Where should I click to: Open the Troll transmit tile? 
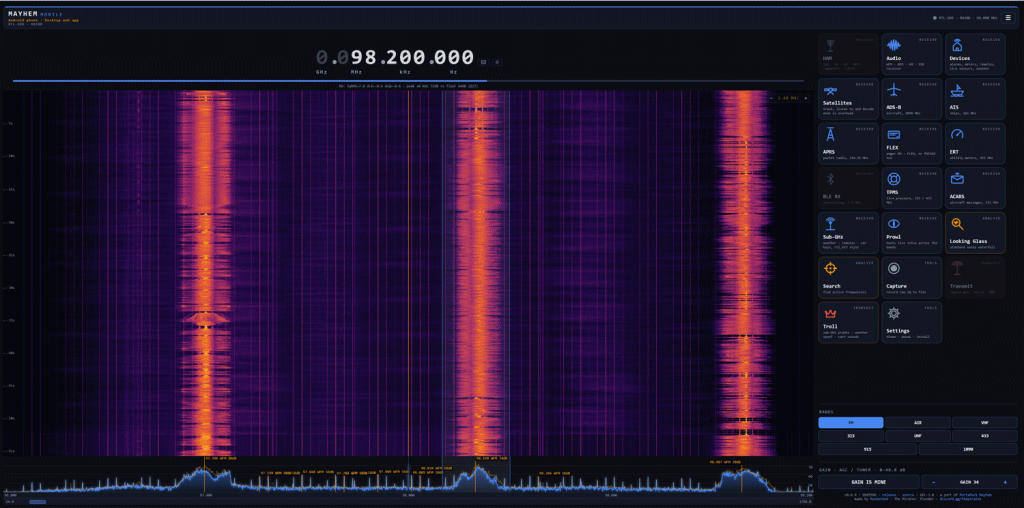tap(848, 323)
